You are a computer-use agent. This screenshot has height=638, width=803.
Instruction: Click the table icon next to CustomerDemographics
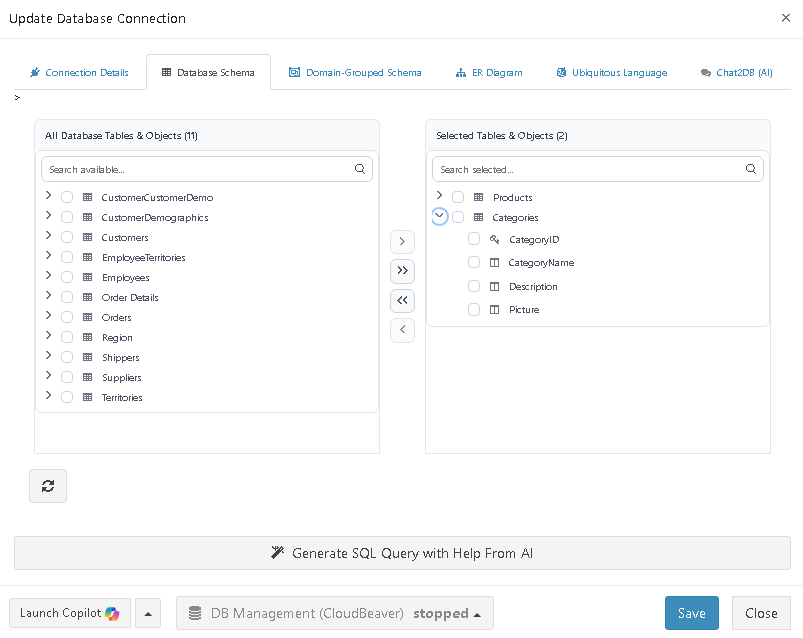click(88, 217)
